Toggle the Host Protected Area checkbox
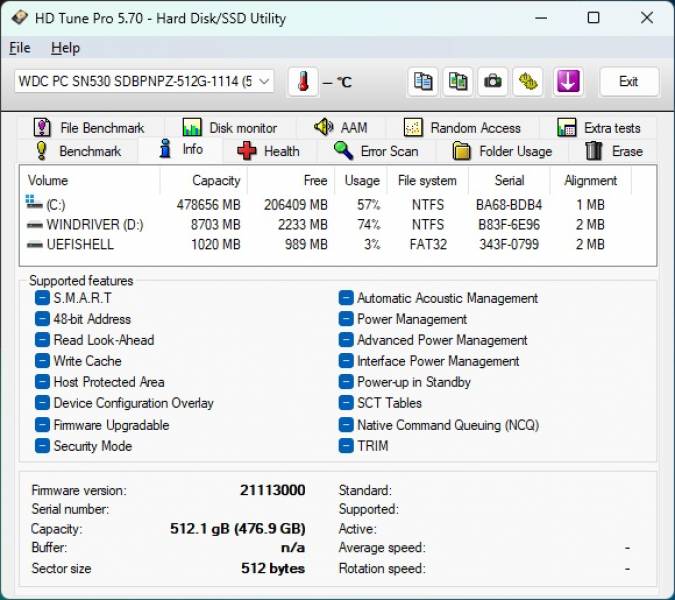This screenshot has height=600, width=675. [x=42, y=382]
